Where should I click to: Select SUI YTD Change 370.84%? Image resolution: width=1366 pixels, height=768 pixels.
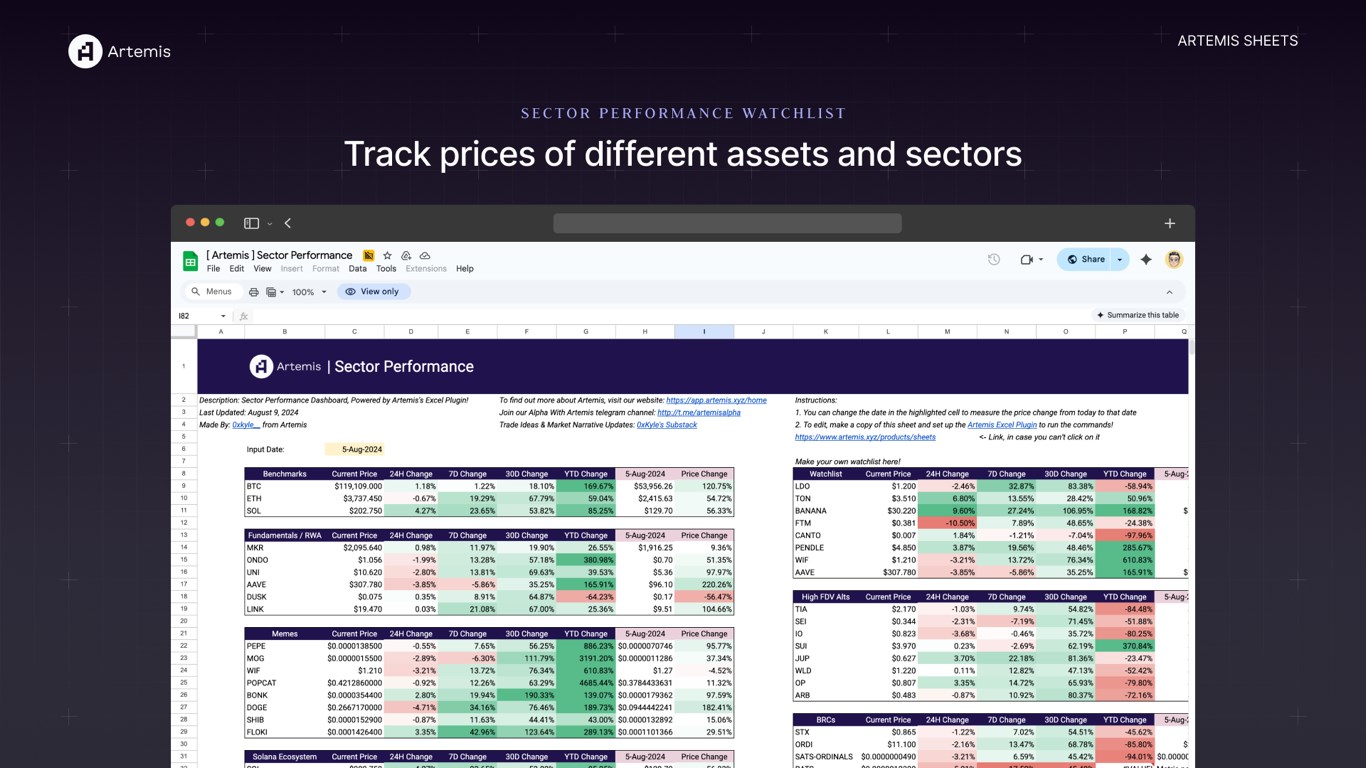(1125, 646)
